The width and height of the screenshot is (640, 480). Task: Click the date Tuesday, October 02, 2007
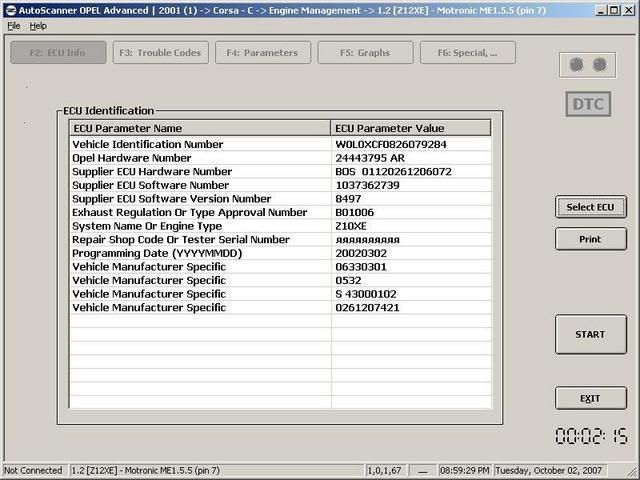point(549,471)
